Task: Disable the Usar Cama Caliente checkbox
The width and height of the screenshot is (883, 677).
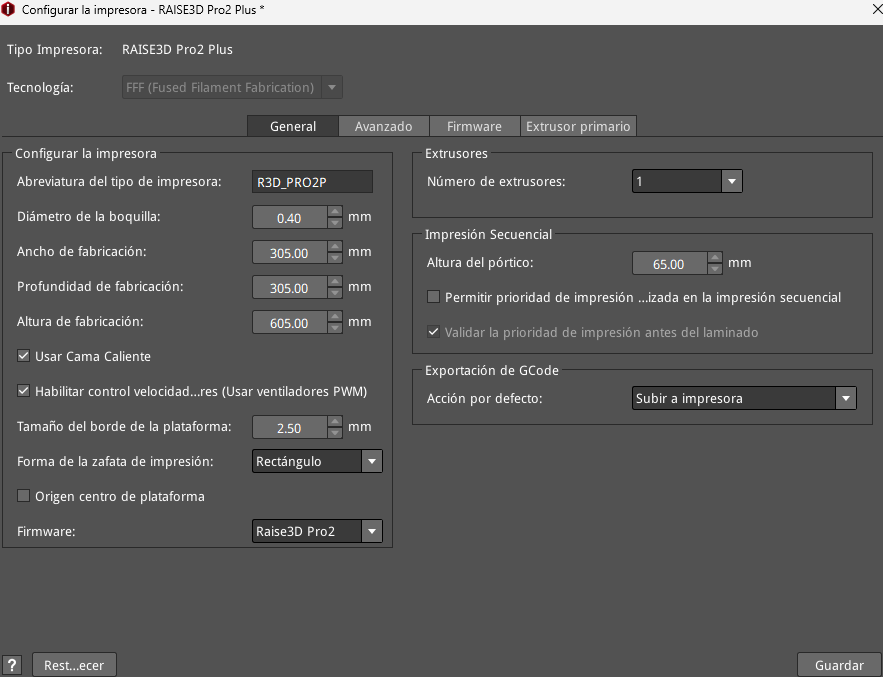Action: coord(24,356)
